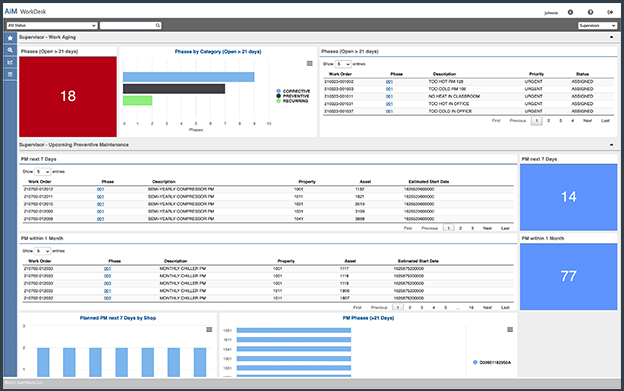Viewport: 624px width, 391px height.
Task: Click TOO COLD IN OFFICE description cell
Action: click(x=450, y=111)
